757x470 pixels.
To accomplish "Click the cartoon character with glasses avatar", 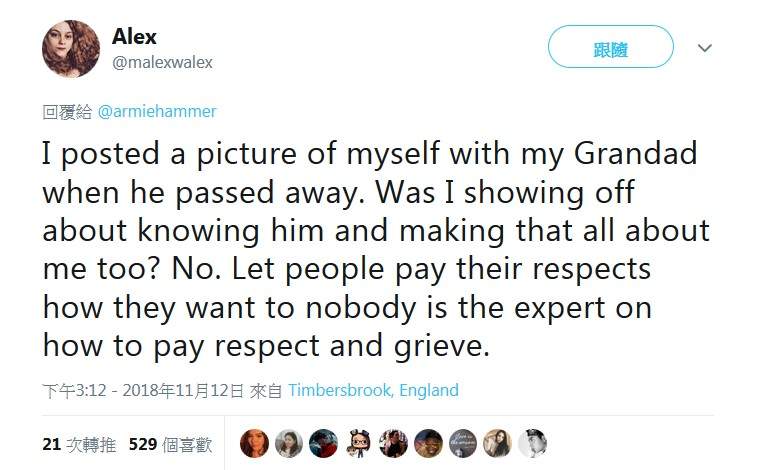I will tap(358, 443).
